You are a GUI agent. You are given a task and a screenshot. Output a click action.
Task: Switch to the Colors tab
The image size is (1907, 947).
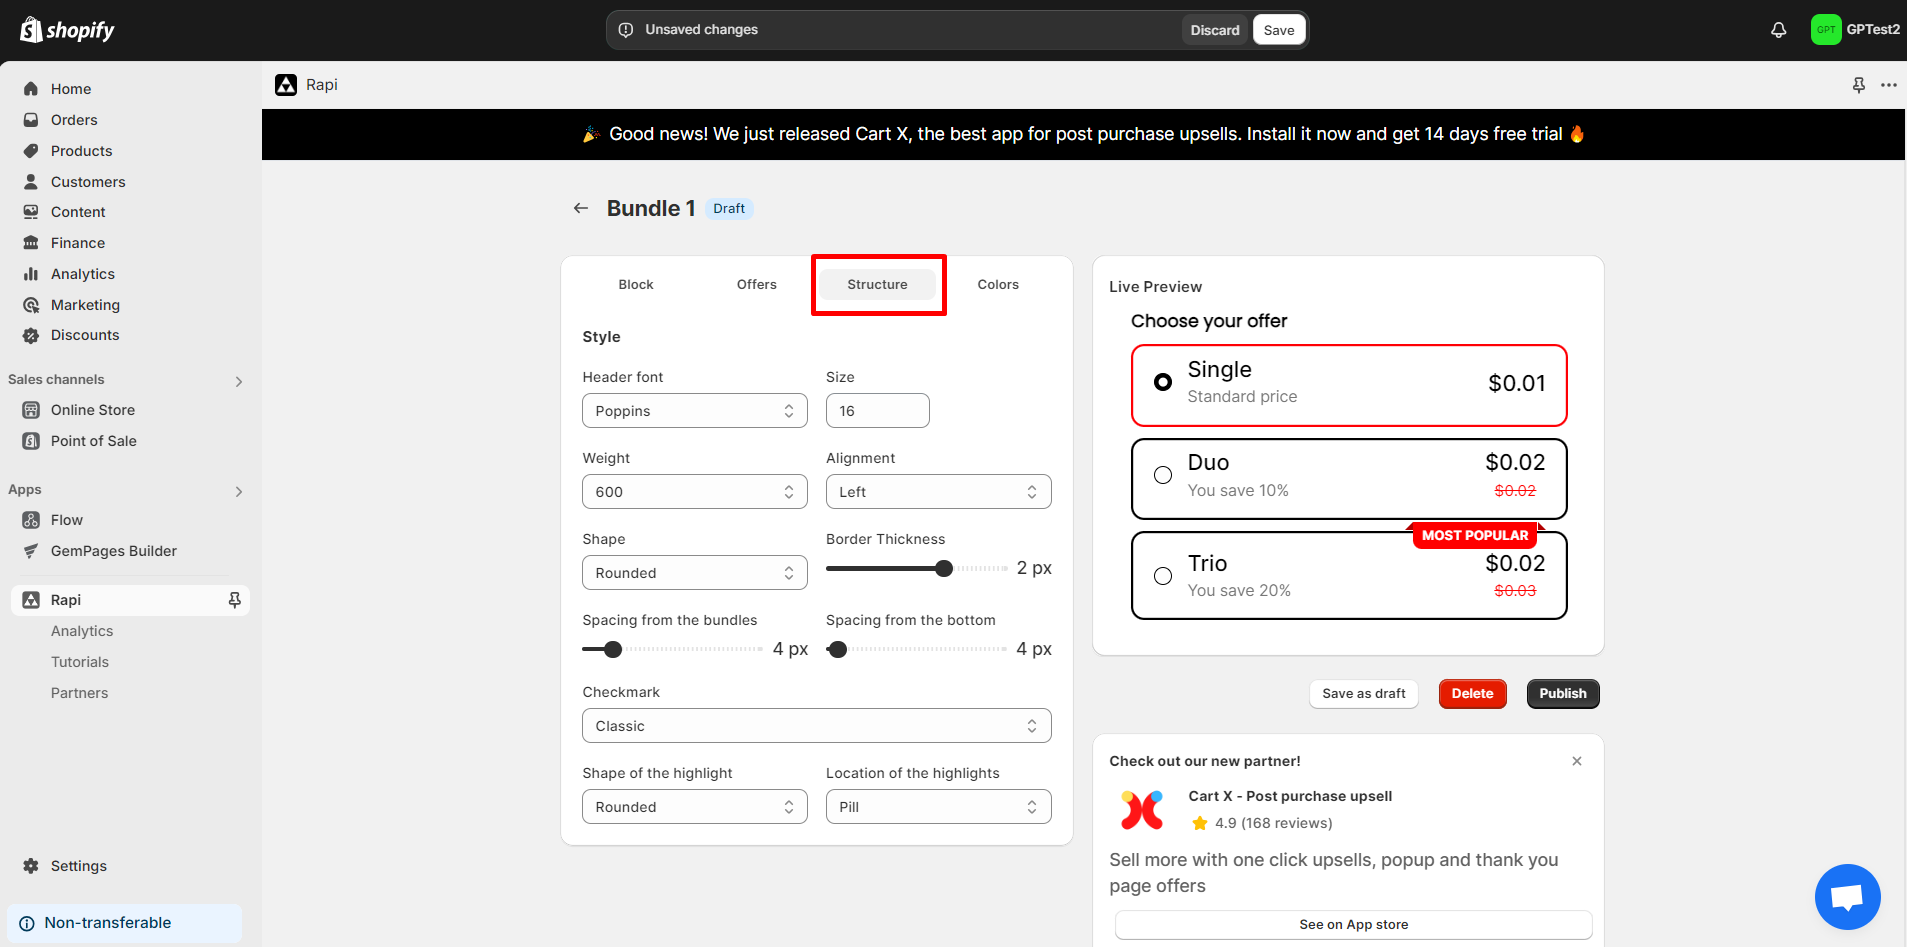pos(997,285)
